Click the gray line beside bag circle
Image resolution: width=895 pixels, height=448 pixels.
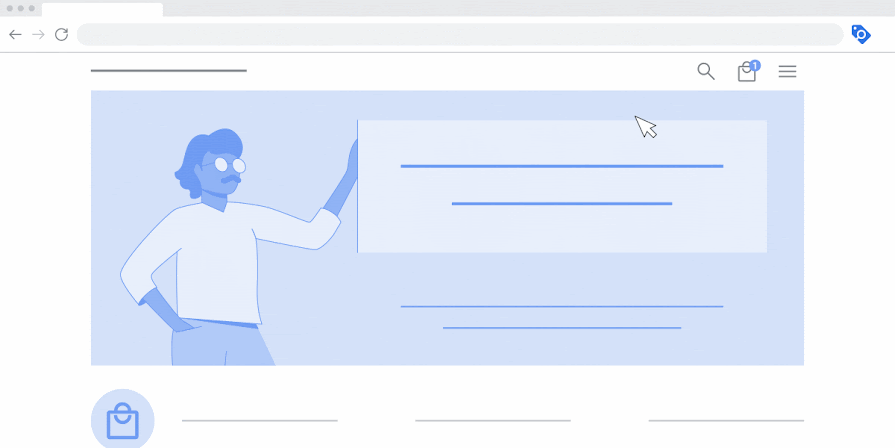[260, 421]
